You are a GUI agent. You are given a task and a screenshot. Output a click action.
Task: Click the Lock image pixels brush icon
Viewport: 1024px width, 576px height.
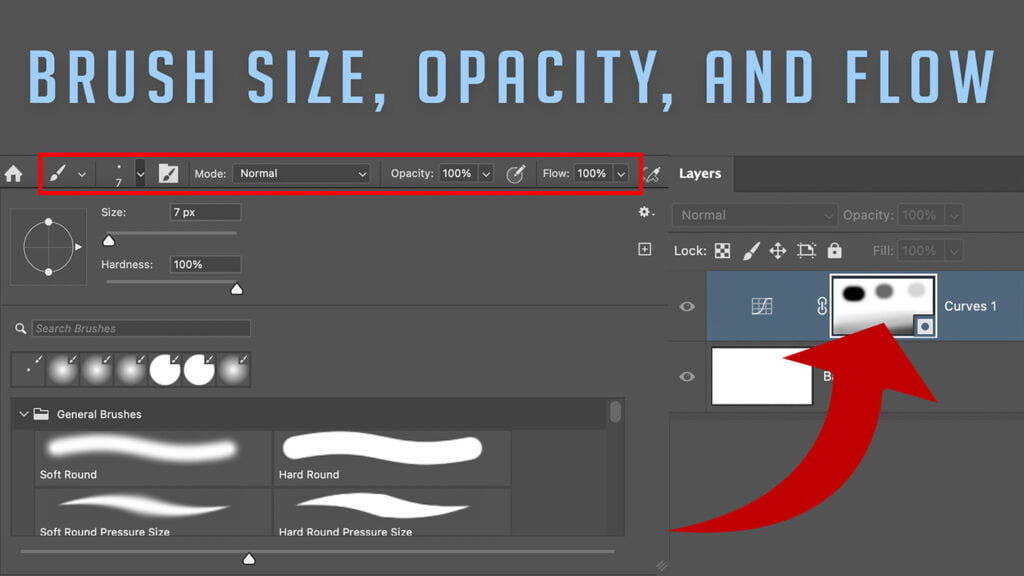[x=753, y=251]
